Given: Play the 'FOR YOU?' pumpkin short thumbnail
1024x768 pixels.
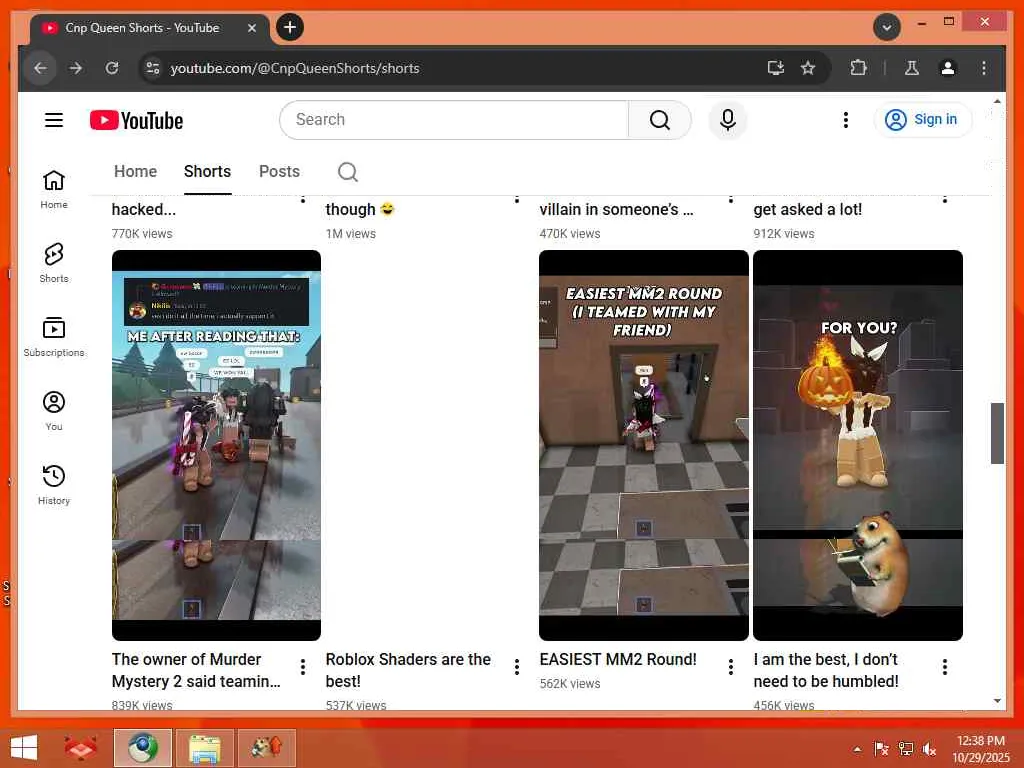Looking at the screenshot, I should pyautogui.click(x=857, y=445).
